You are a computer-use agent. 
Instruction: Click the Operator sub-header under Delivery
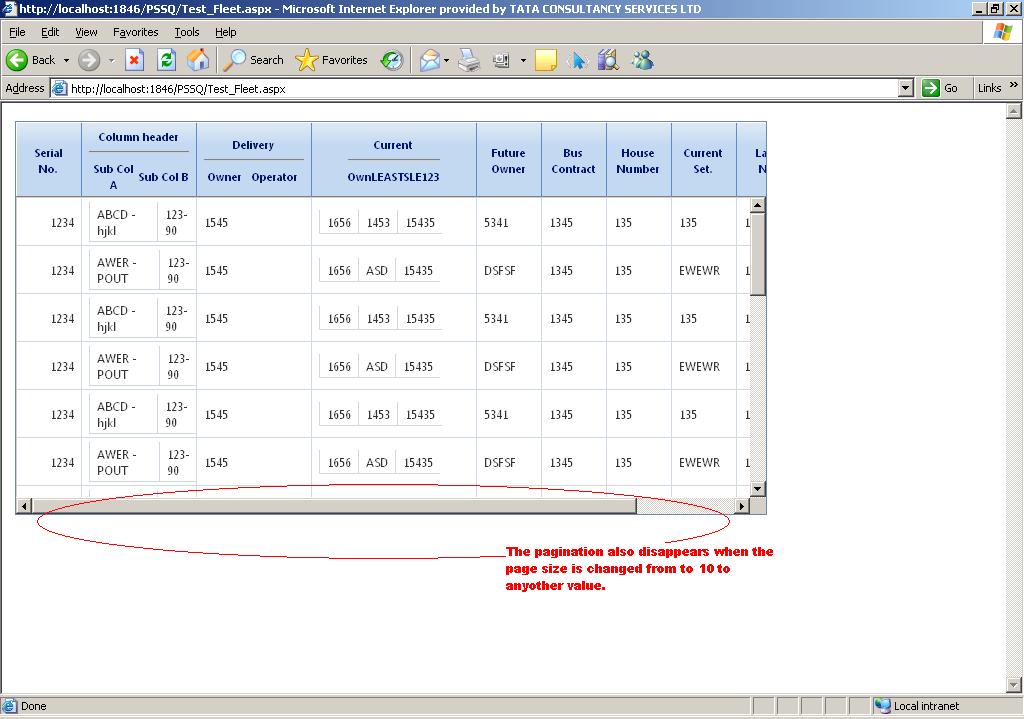pyautogui.click(x=274, y=177)
